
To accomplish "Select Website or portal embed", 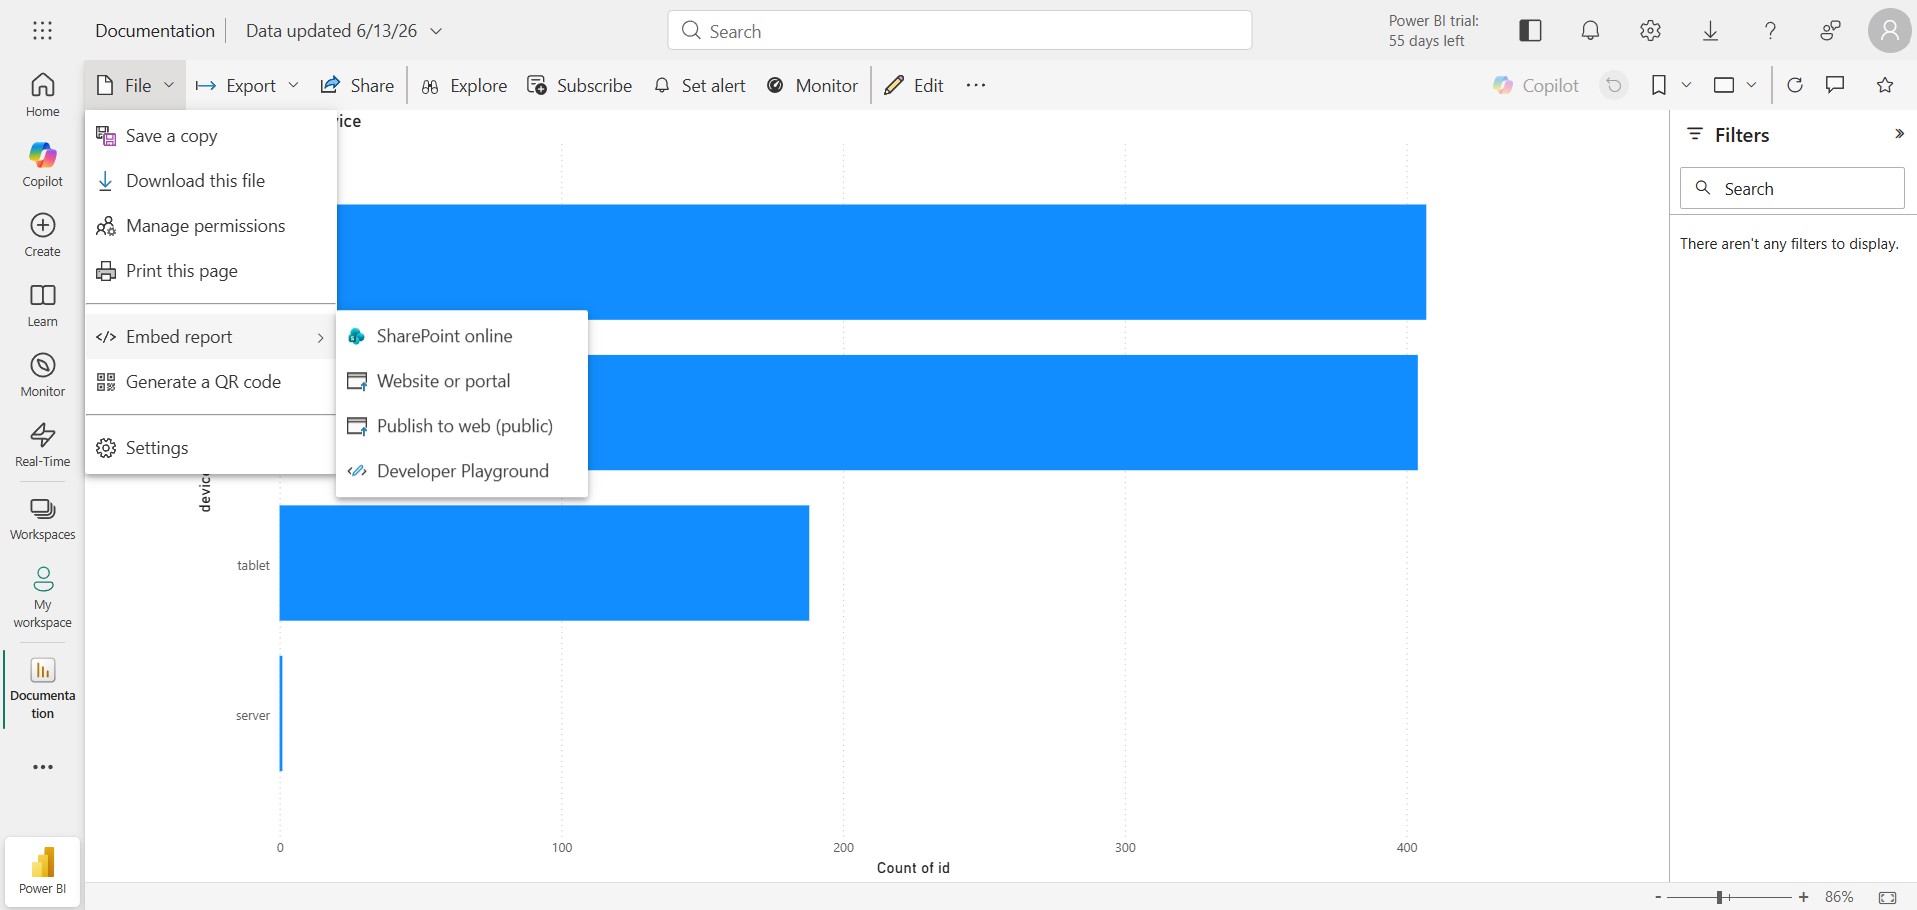I will tap(462, 381).
